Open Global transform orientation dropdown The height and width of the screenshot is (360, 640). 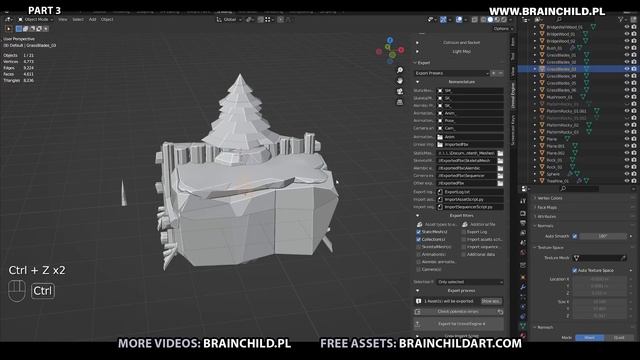229,19
